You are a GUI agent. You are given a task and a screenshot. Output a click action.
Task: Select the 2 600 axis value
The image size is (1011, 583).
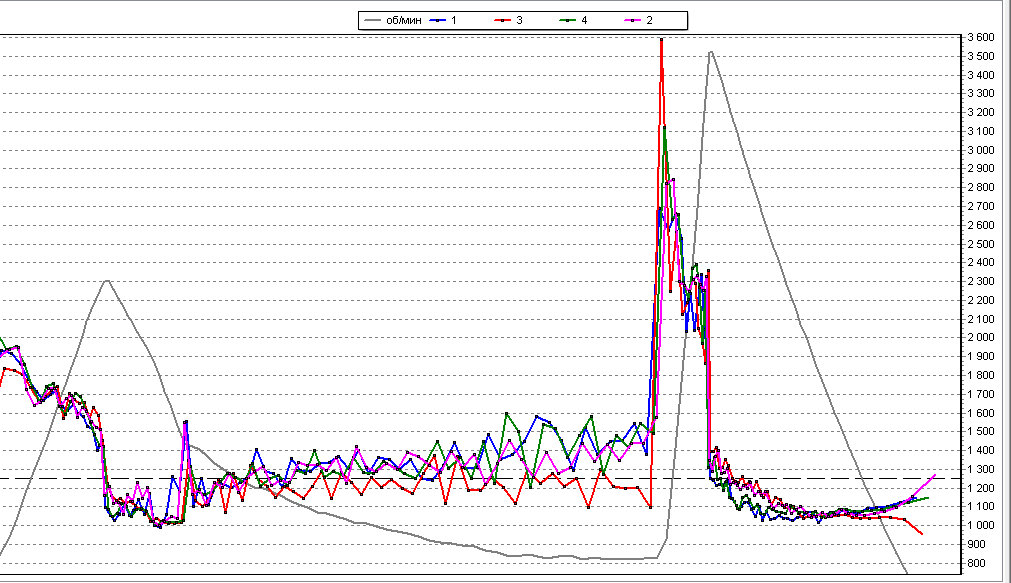point(981,225)
